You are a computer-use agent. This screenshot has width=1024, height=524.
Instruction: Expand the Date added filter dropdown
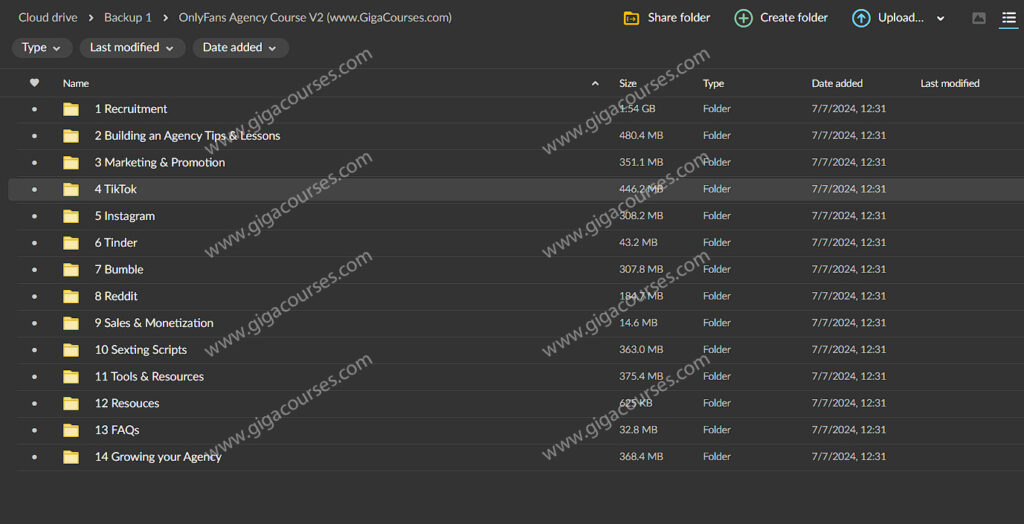(x=240, y=48)
